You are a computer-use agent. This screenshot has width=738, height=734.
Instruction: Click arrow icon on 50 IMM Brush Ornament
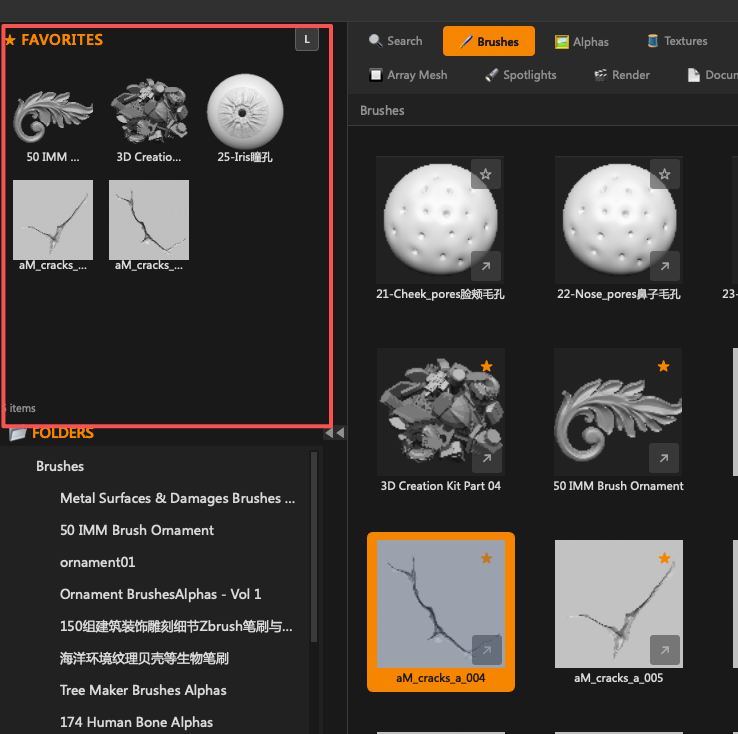tap(664, 458)
